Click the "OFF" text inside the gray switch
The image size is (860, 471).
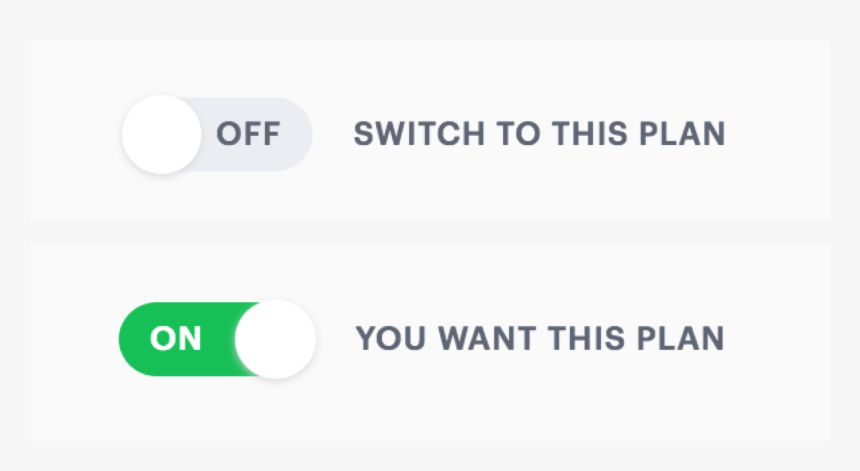(248, 135)
